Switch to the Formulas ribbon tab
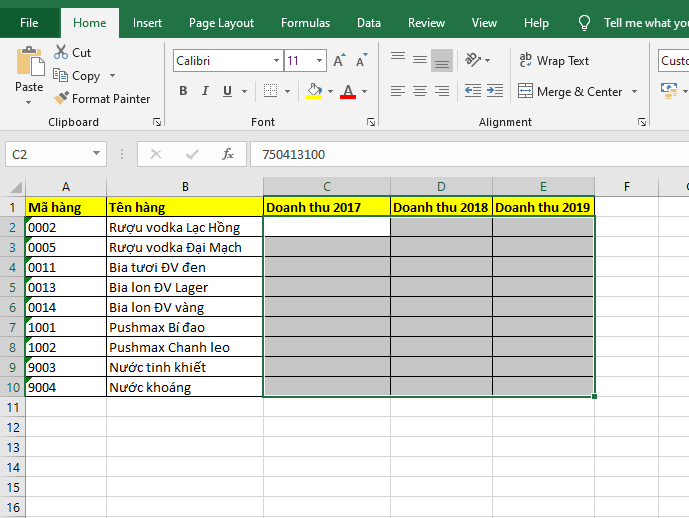This screenshot has height=518, width=689. click(x=305, y=23)
